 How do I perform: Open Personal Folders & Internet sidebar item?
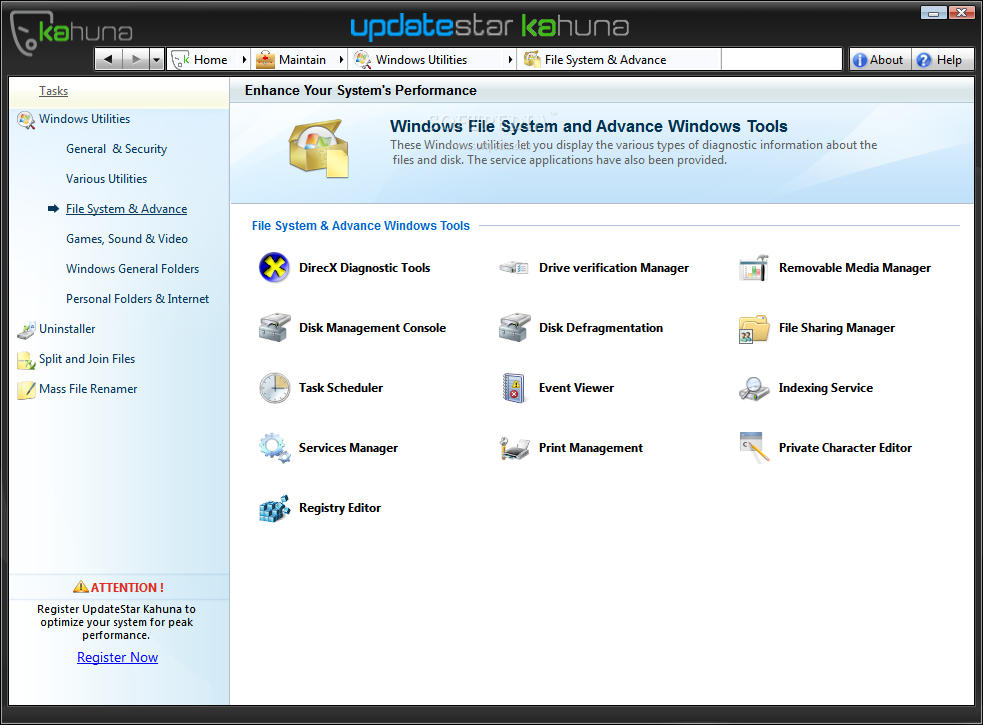138,299
